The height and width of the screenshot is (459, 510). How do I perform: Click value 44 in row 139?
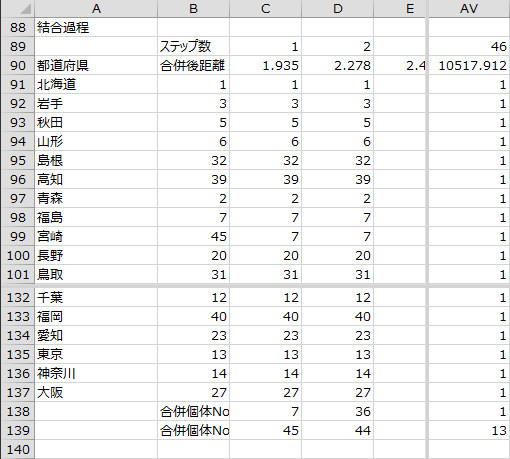coord(337,430)
